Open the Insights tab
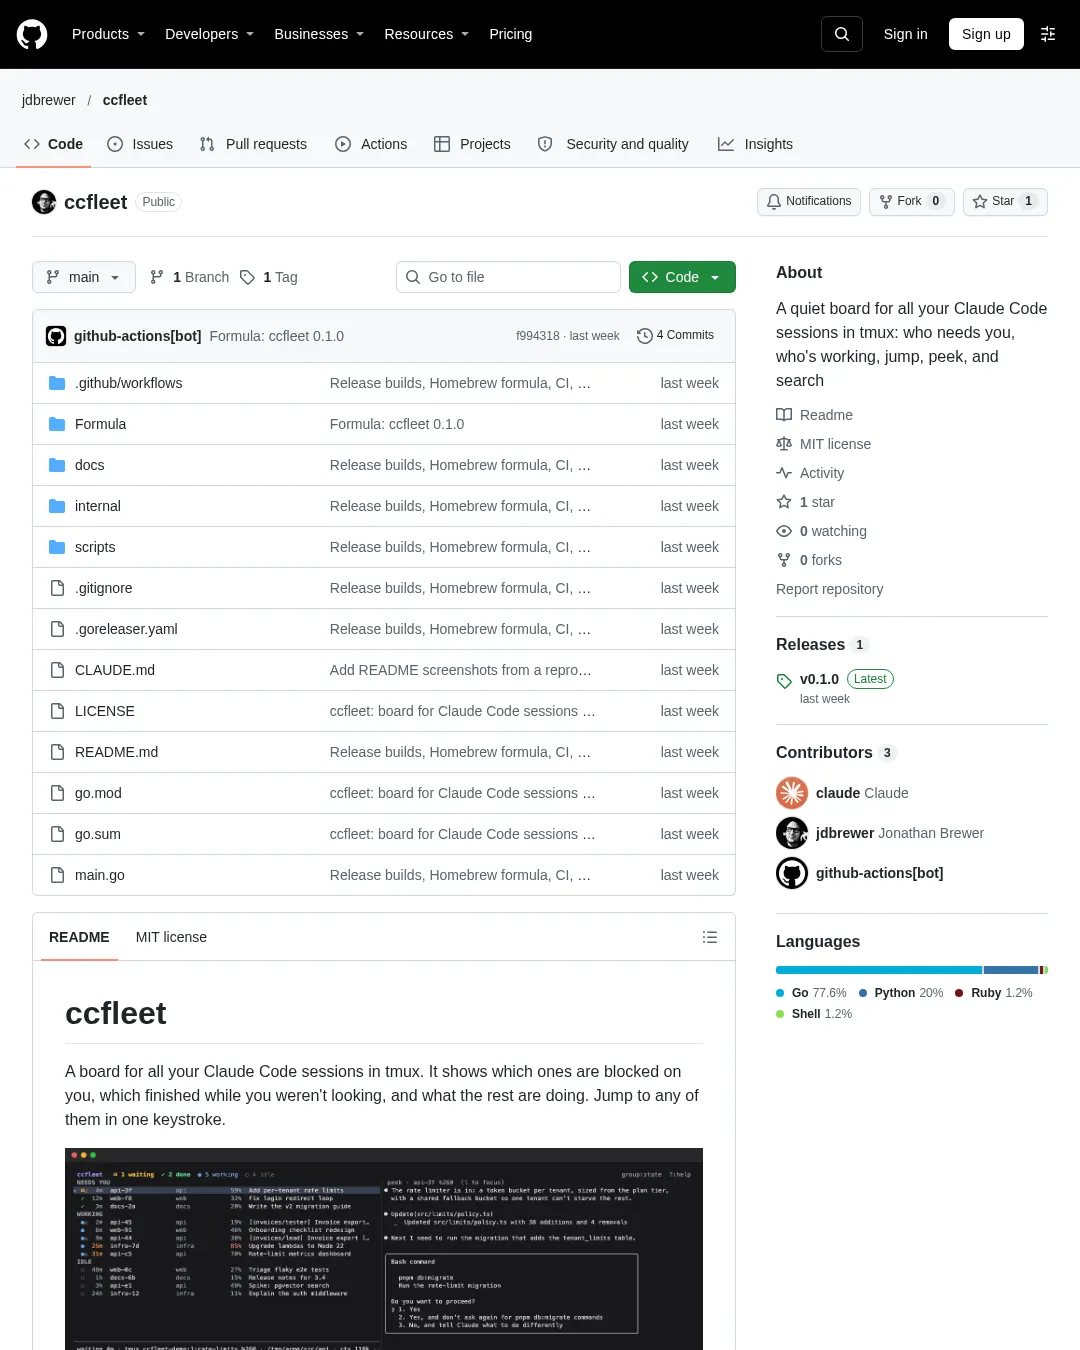Viewport: 1080px width, 1350px height. tap(755, 144)
